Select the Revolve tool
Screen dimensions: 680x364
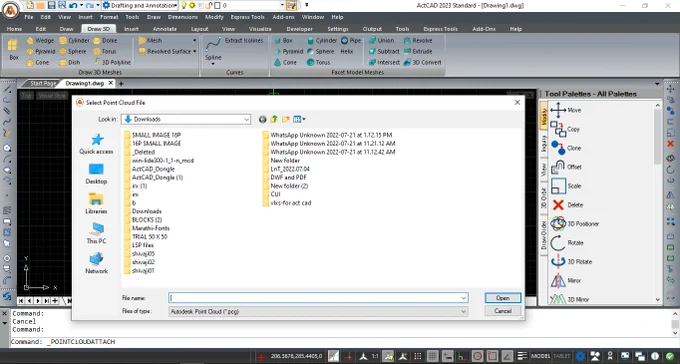(x=418, y=40)
